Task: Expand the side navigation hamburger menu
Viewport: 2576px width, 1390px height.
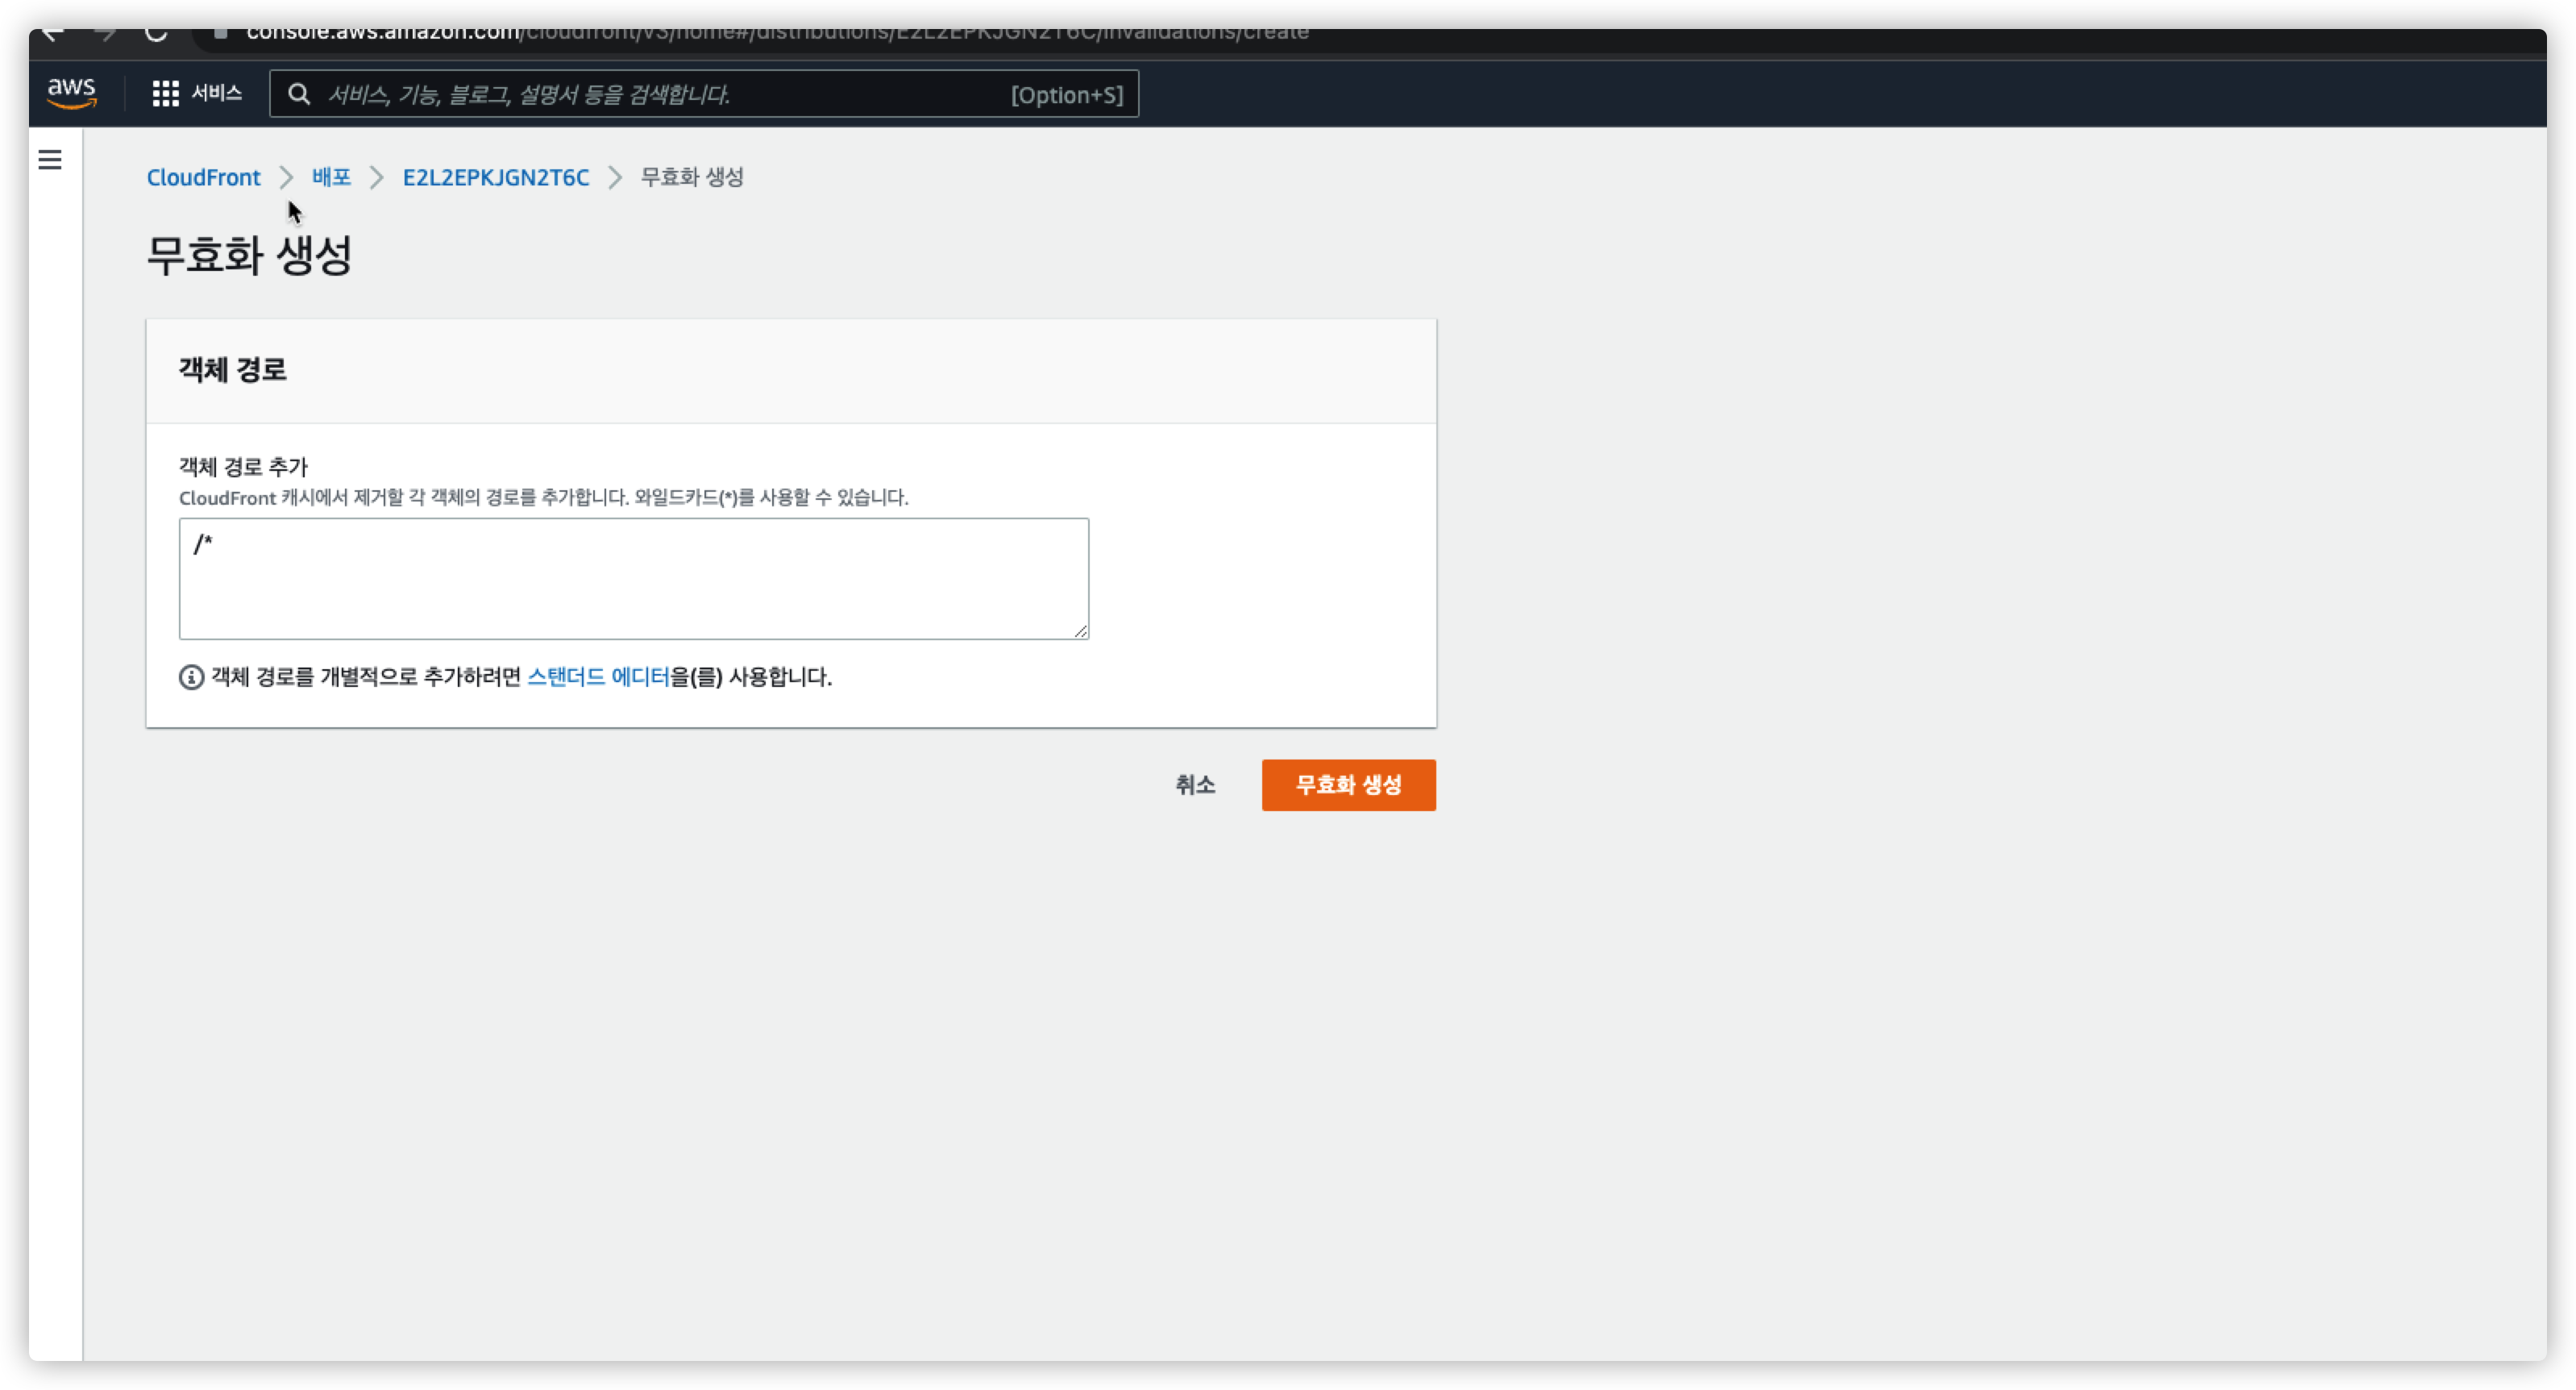Action: coord(50,160)
